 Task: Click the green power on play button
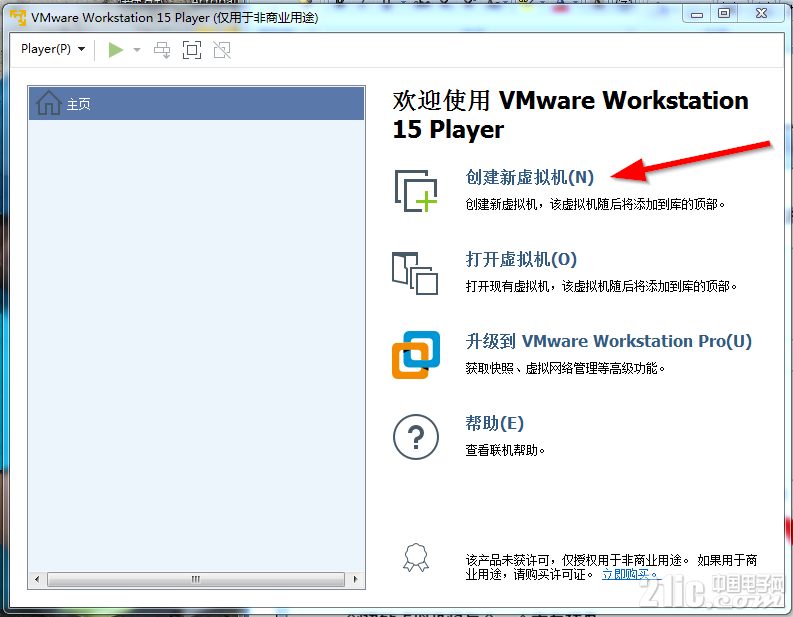(x=116, y=50)
